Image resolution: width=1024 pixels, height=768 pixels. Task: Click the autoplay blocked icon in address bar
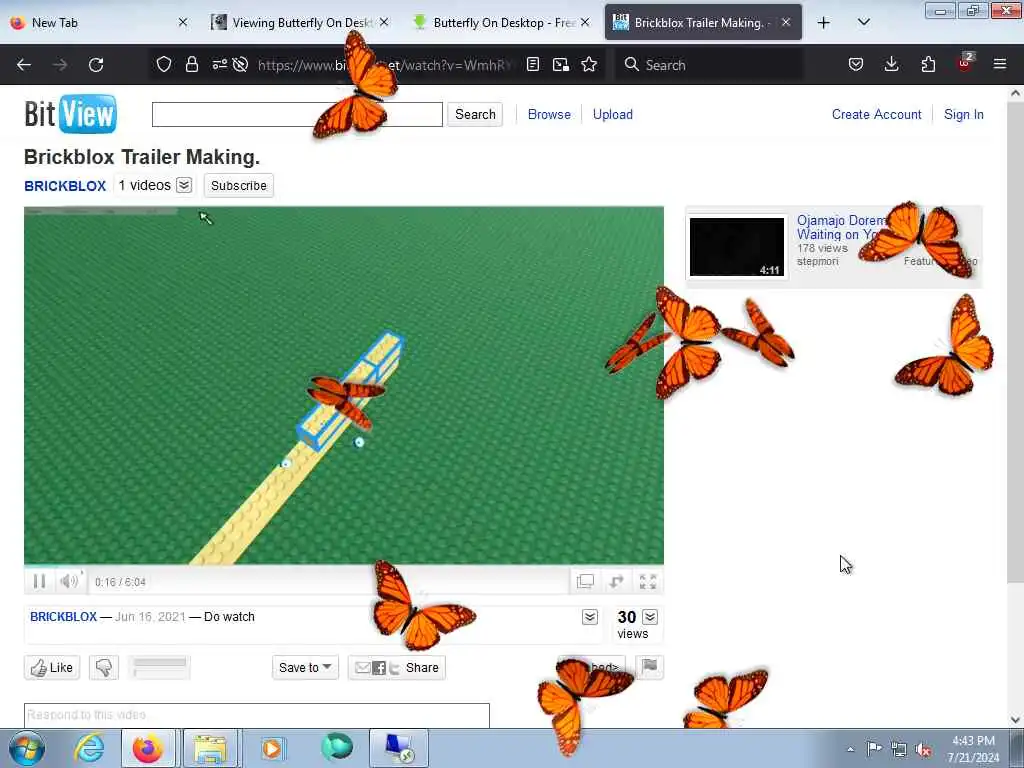(x=240, y=64)
